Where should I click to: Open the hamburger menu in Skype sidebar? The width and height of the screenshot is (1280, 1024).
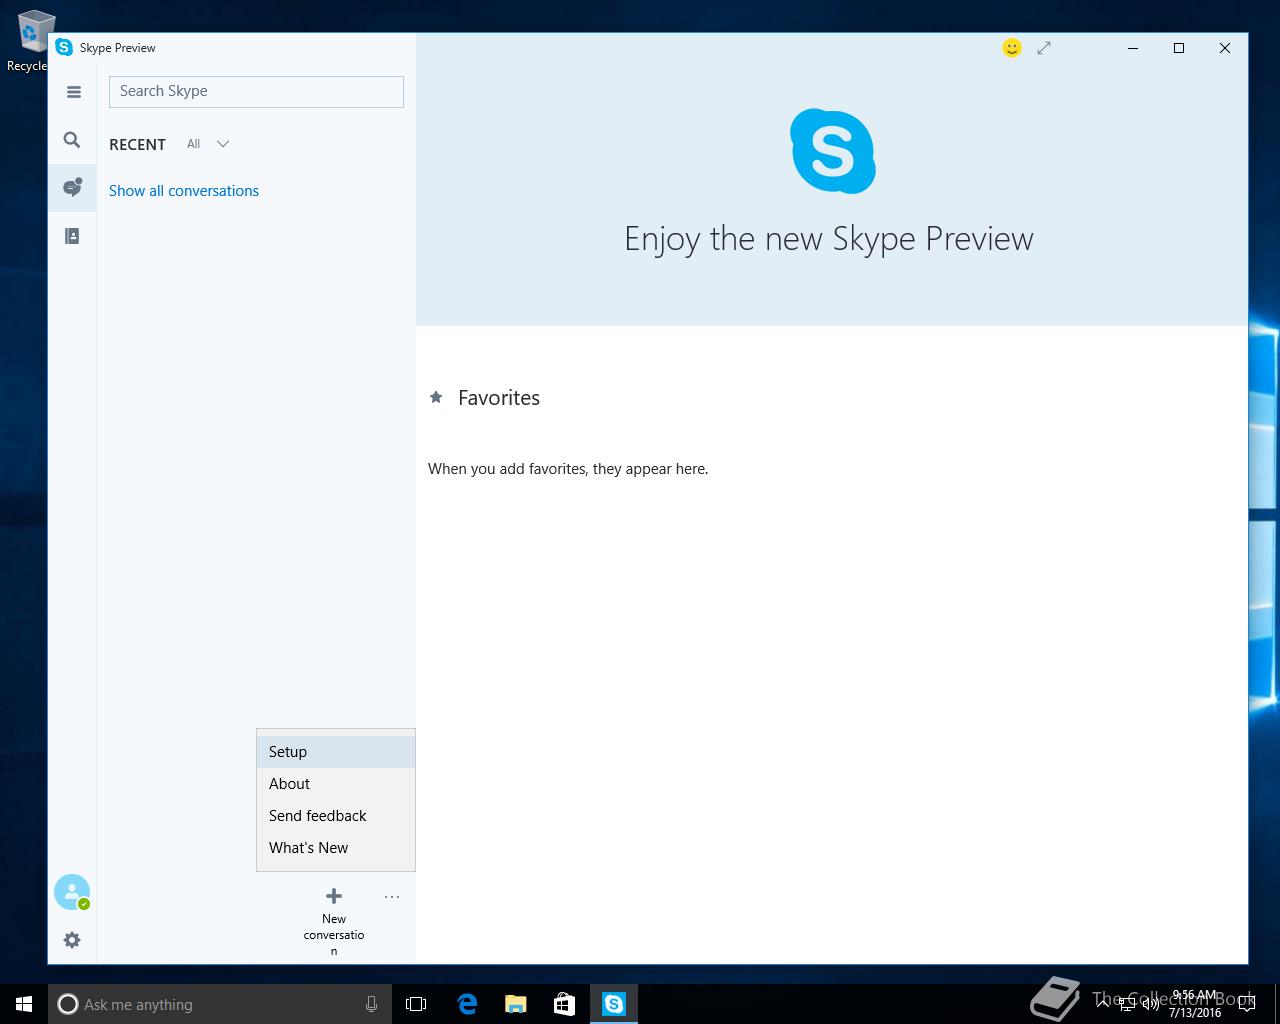tap(73, 92)
